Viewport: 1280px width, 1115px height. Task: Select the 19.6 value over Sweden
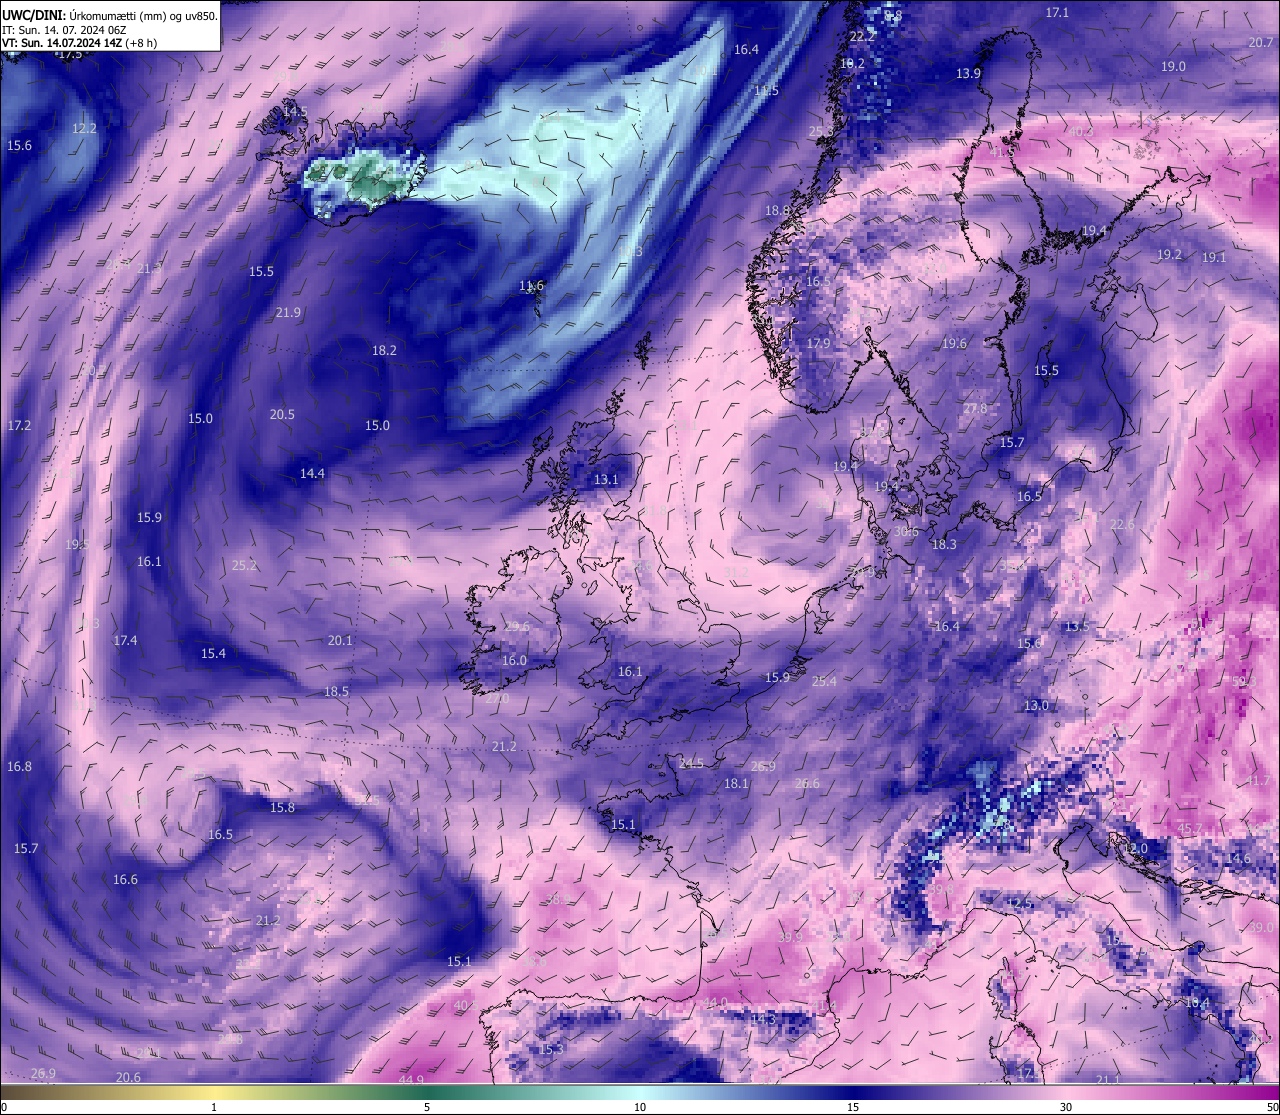pyautogui.click(x=954, y=343)
